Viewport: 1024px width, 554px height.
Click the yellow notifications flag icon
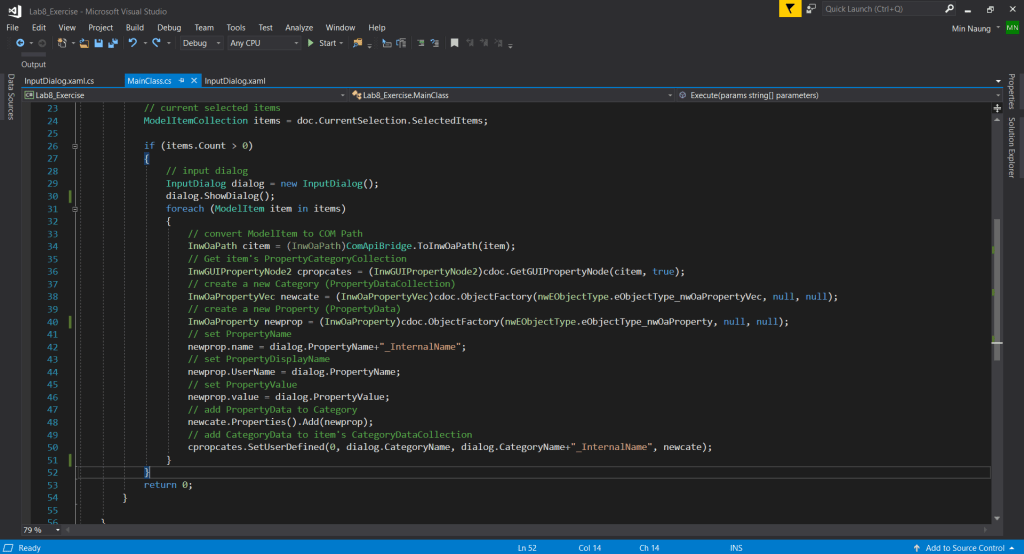[792, 9]
